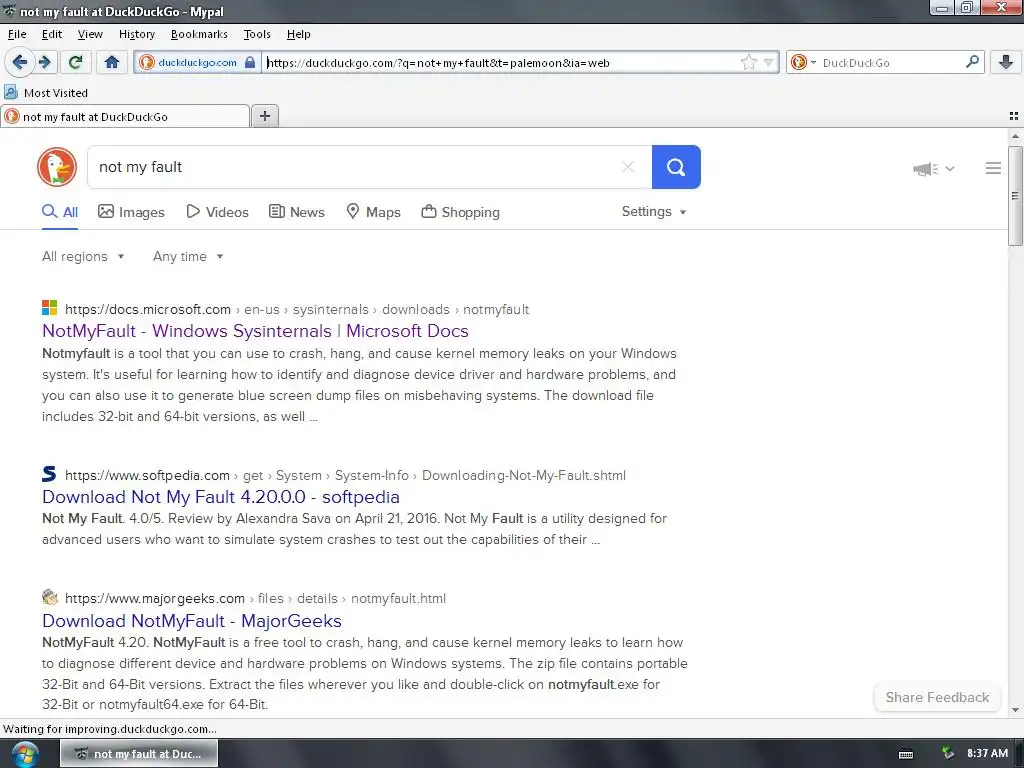Click the docs.microsoft.com result URL
Image resolution: width=1024 pixels, height=768 pixels.
148,309
